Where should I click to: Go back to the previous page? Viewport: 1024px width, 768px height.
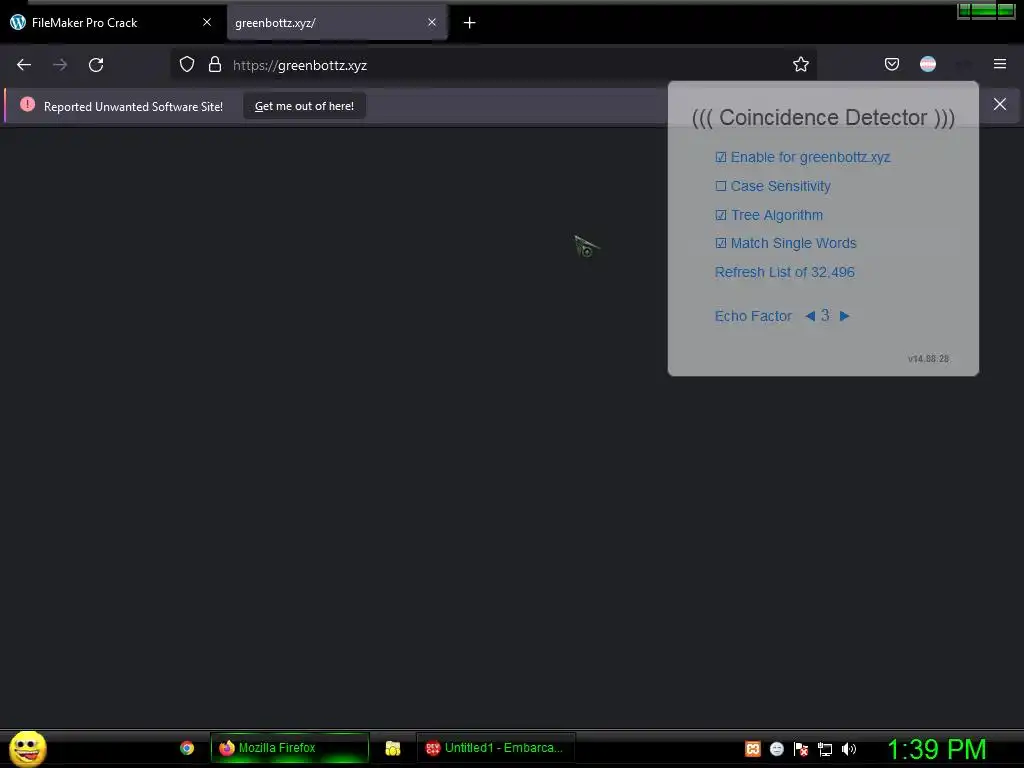pyautogui.click(x=24, y=65)
